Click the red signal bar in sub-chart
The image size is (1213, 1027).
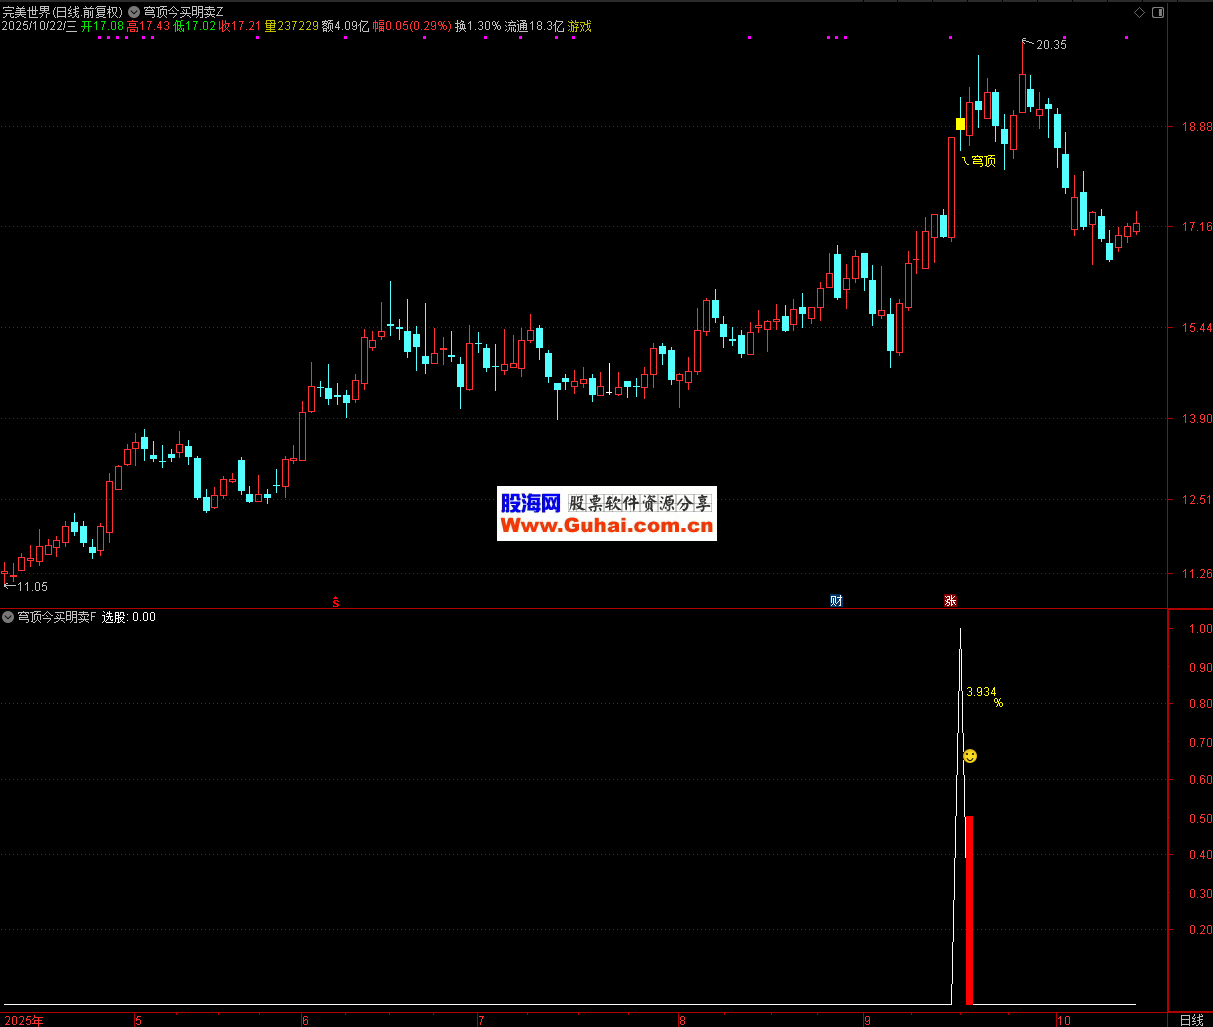(x=969, y=908)
